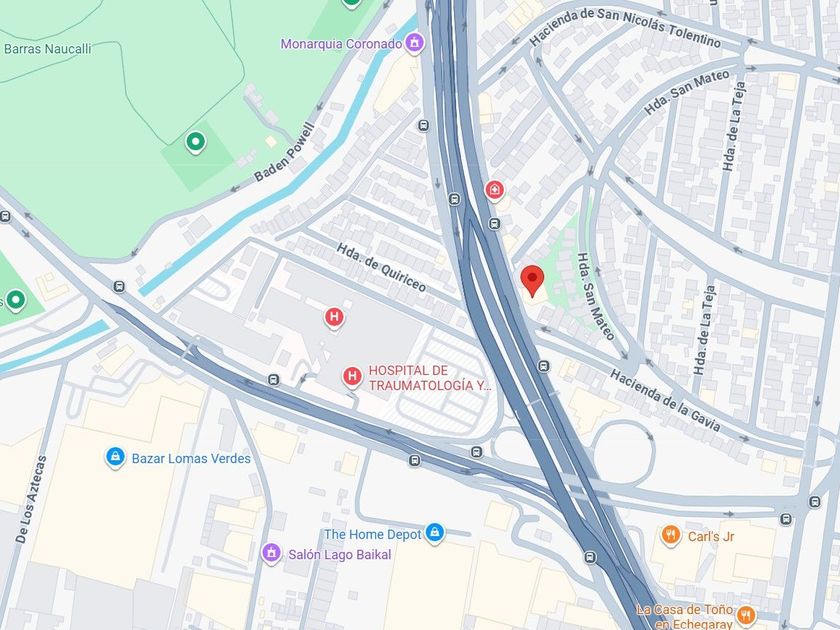The image size is (840, 630).
Task: Open the Monarquia Coronado purple marker
Action: pyautogui.click(x=414, y=43)
